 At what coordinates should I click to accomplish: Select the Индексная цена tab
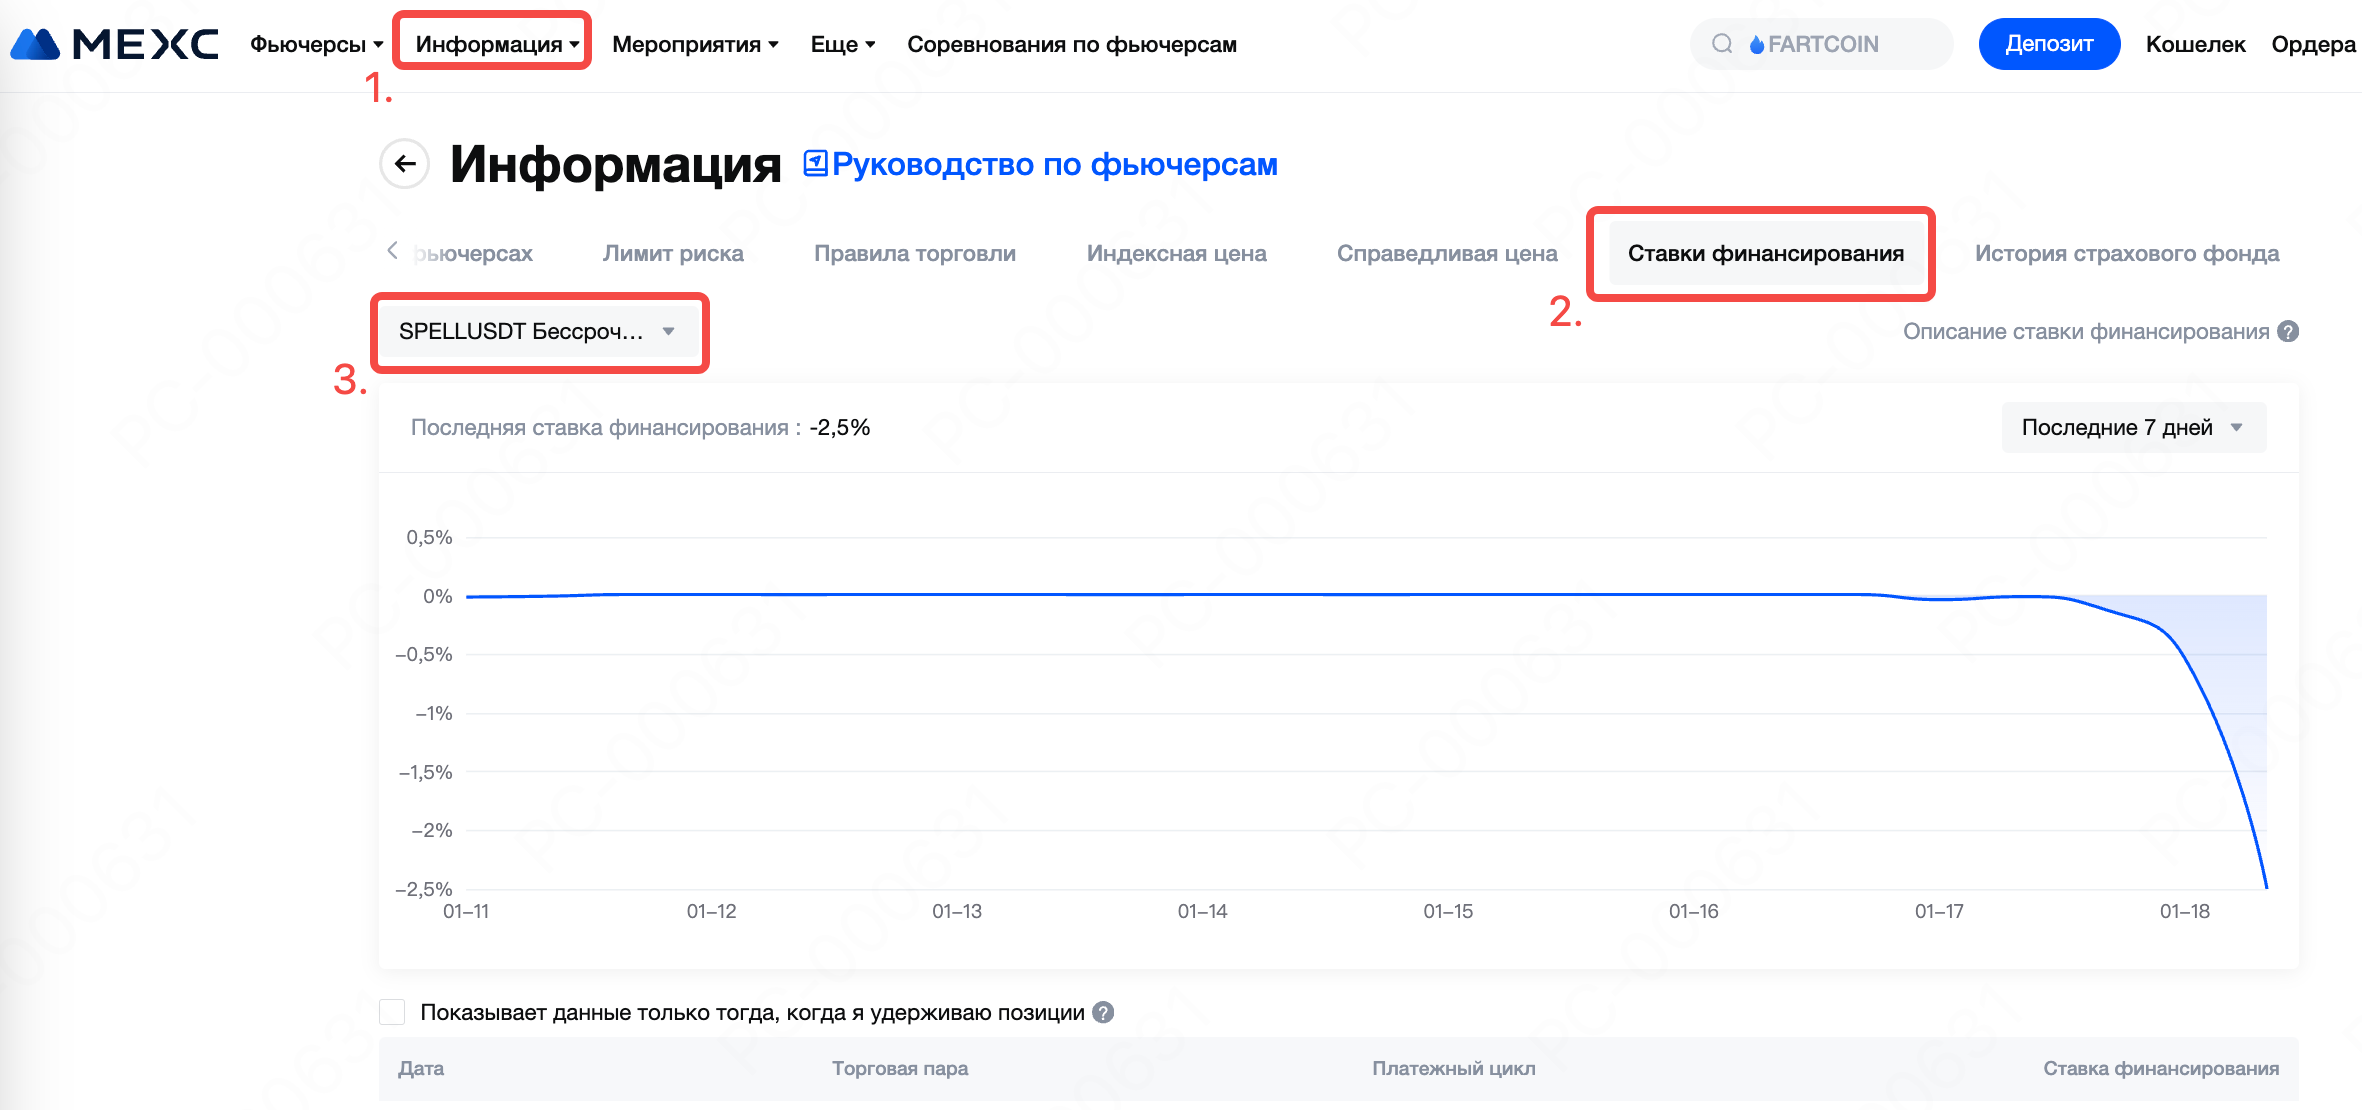click(x=1176, y=254)
